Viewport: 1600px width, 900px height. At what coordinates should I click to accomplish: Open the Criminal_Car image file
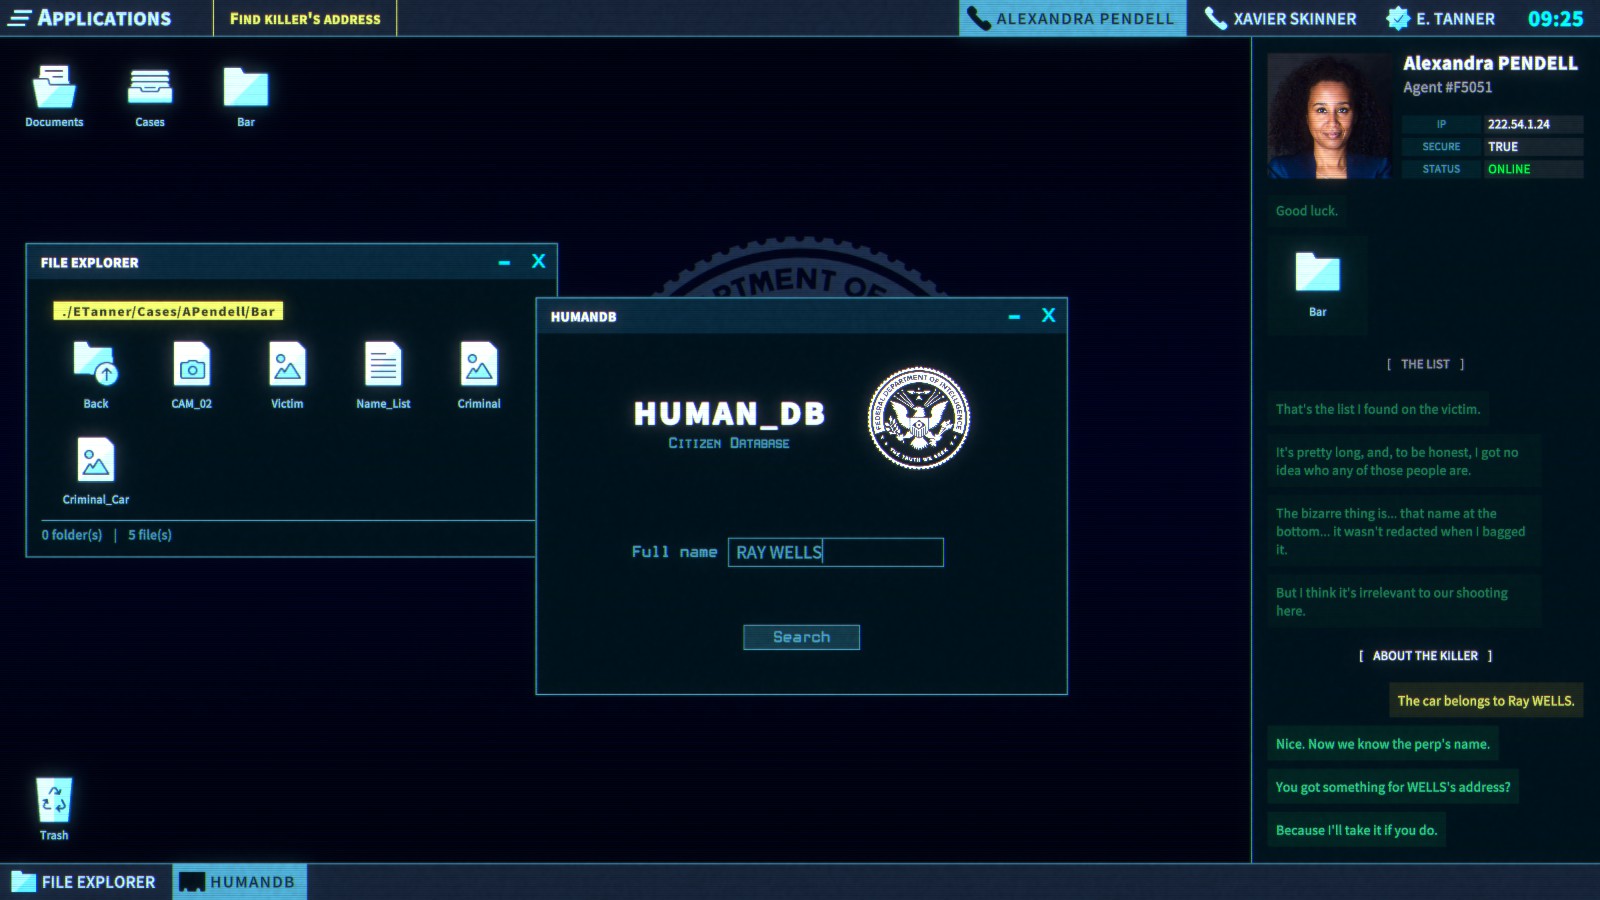tap(96, 463)
